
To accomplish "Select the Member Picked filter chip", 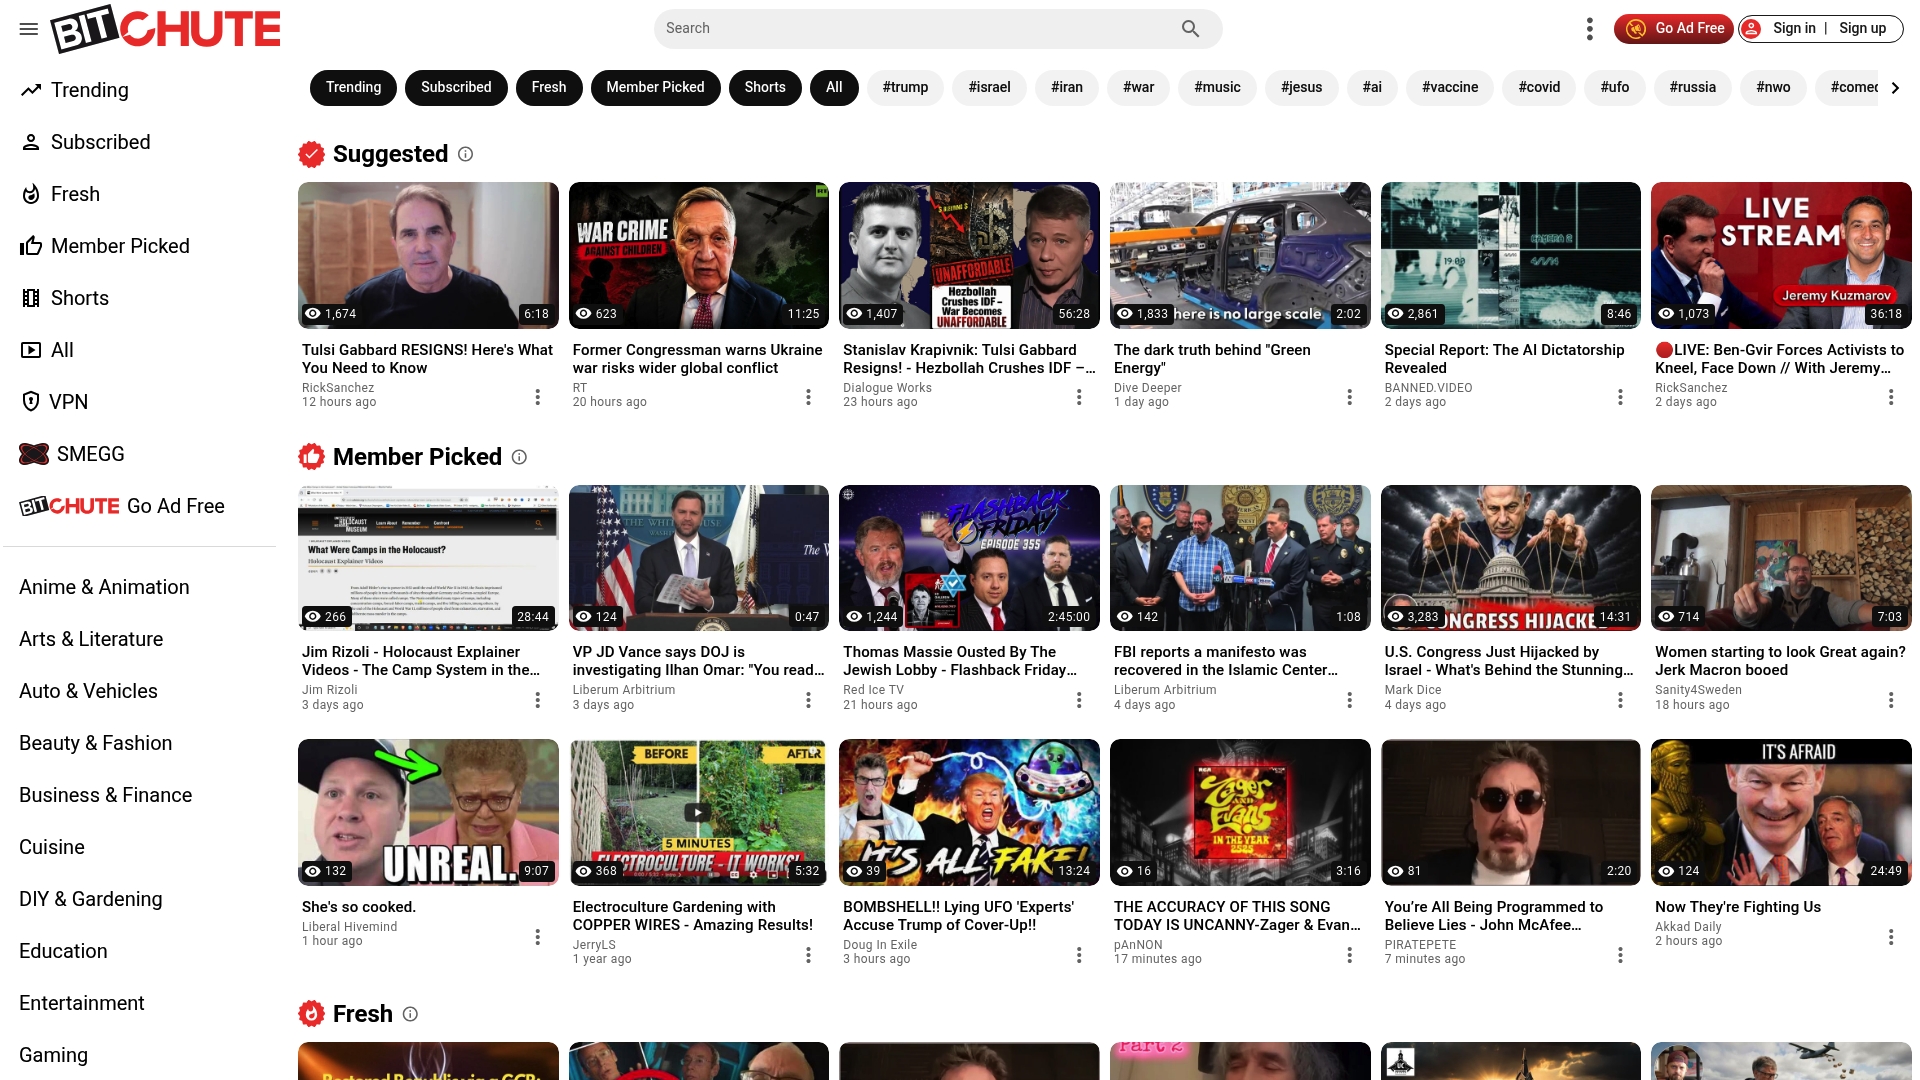I will point(655,88).
